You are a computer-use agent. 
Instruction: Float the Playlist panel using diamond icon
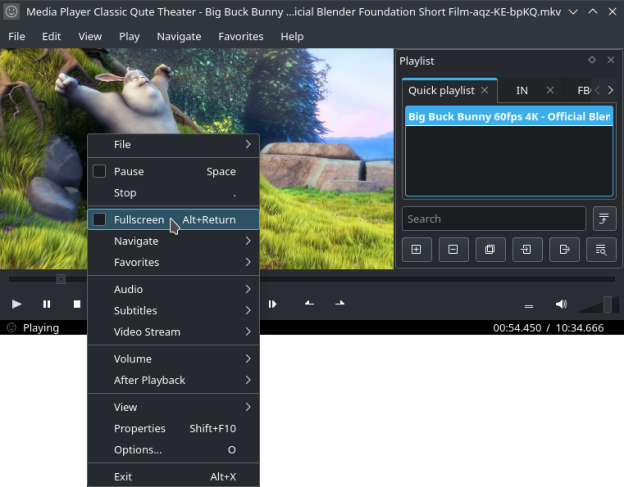click(592, 61)
